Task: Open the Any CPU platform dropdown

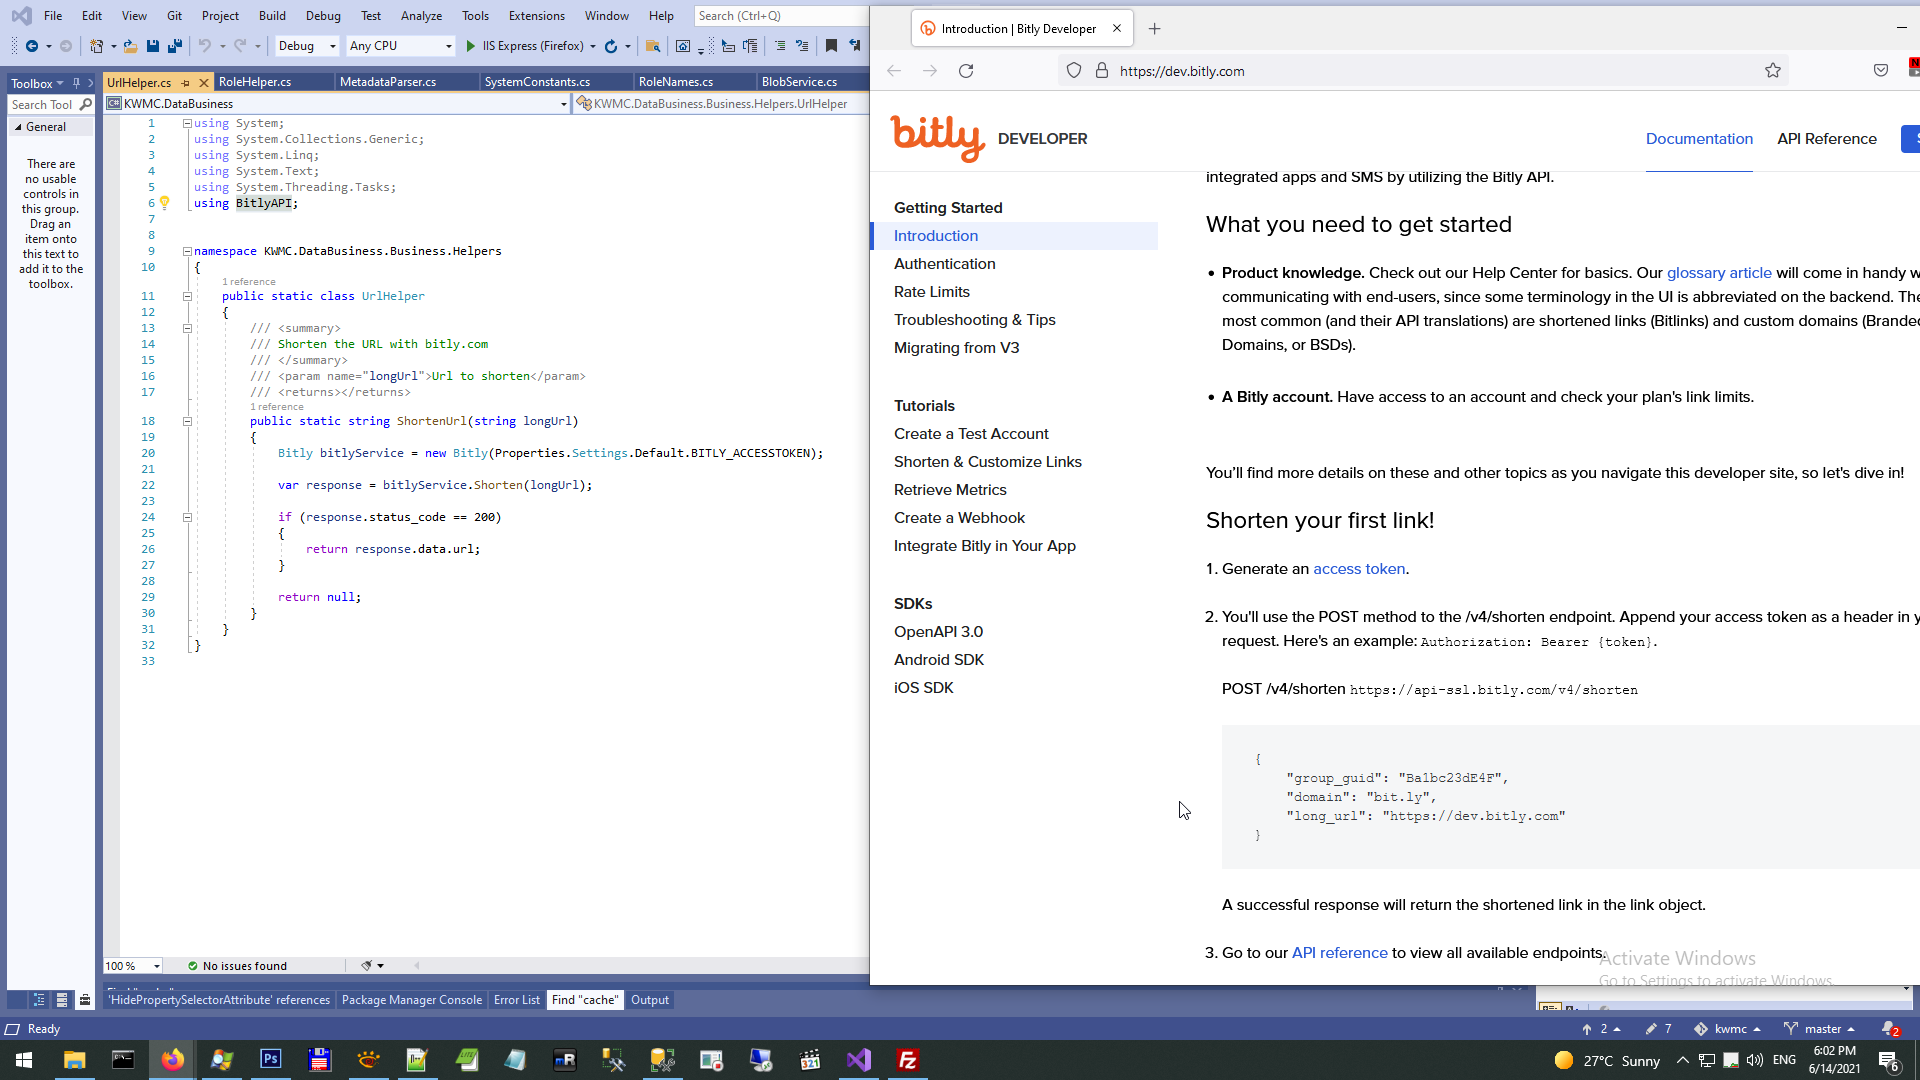Action: coord(447,46)
